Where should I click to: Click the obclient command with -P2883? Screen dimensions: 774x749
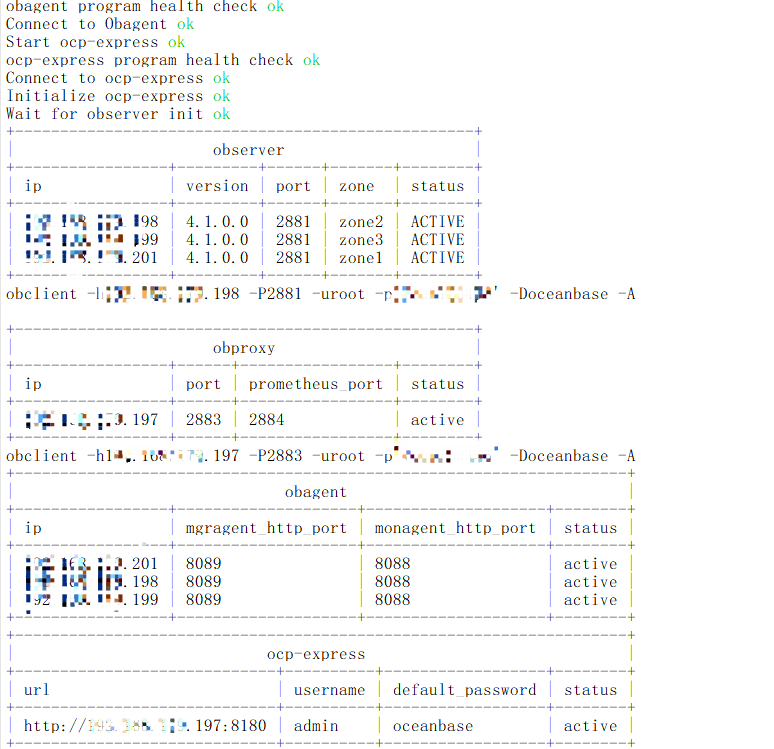tap(320, 456)
